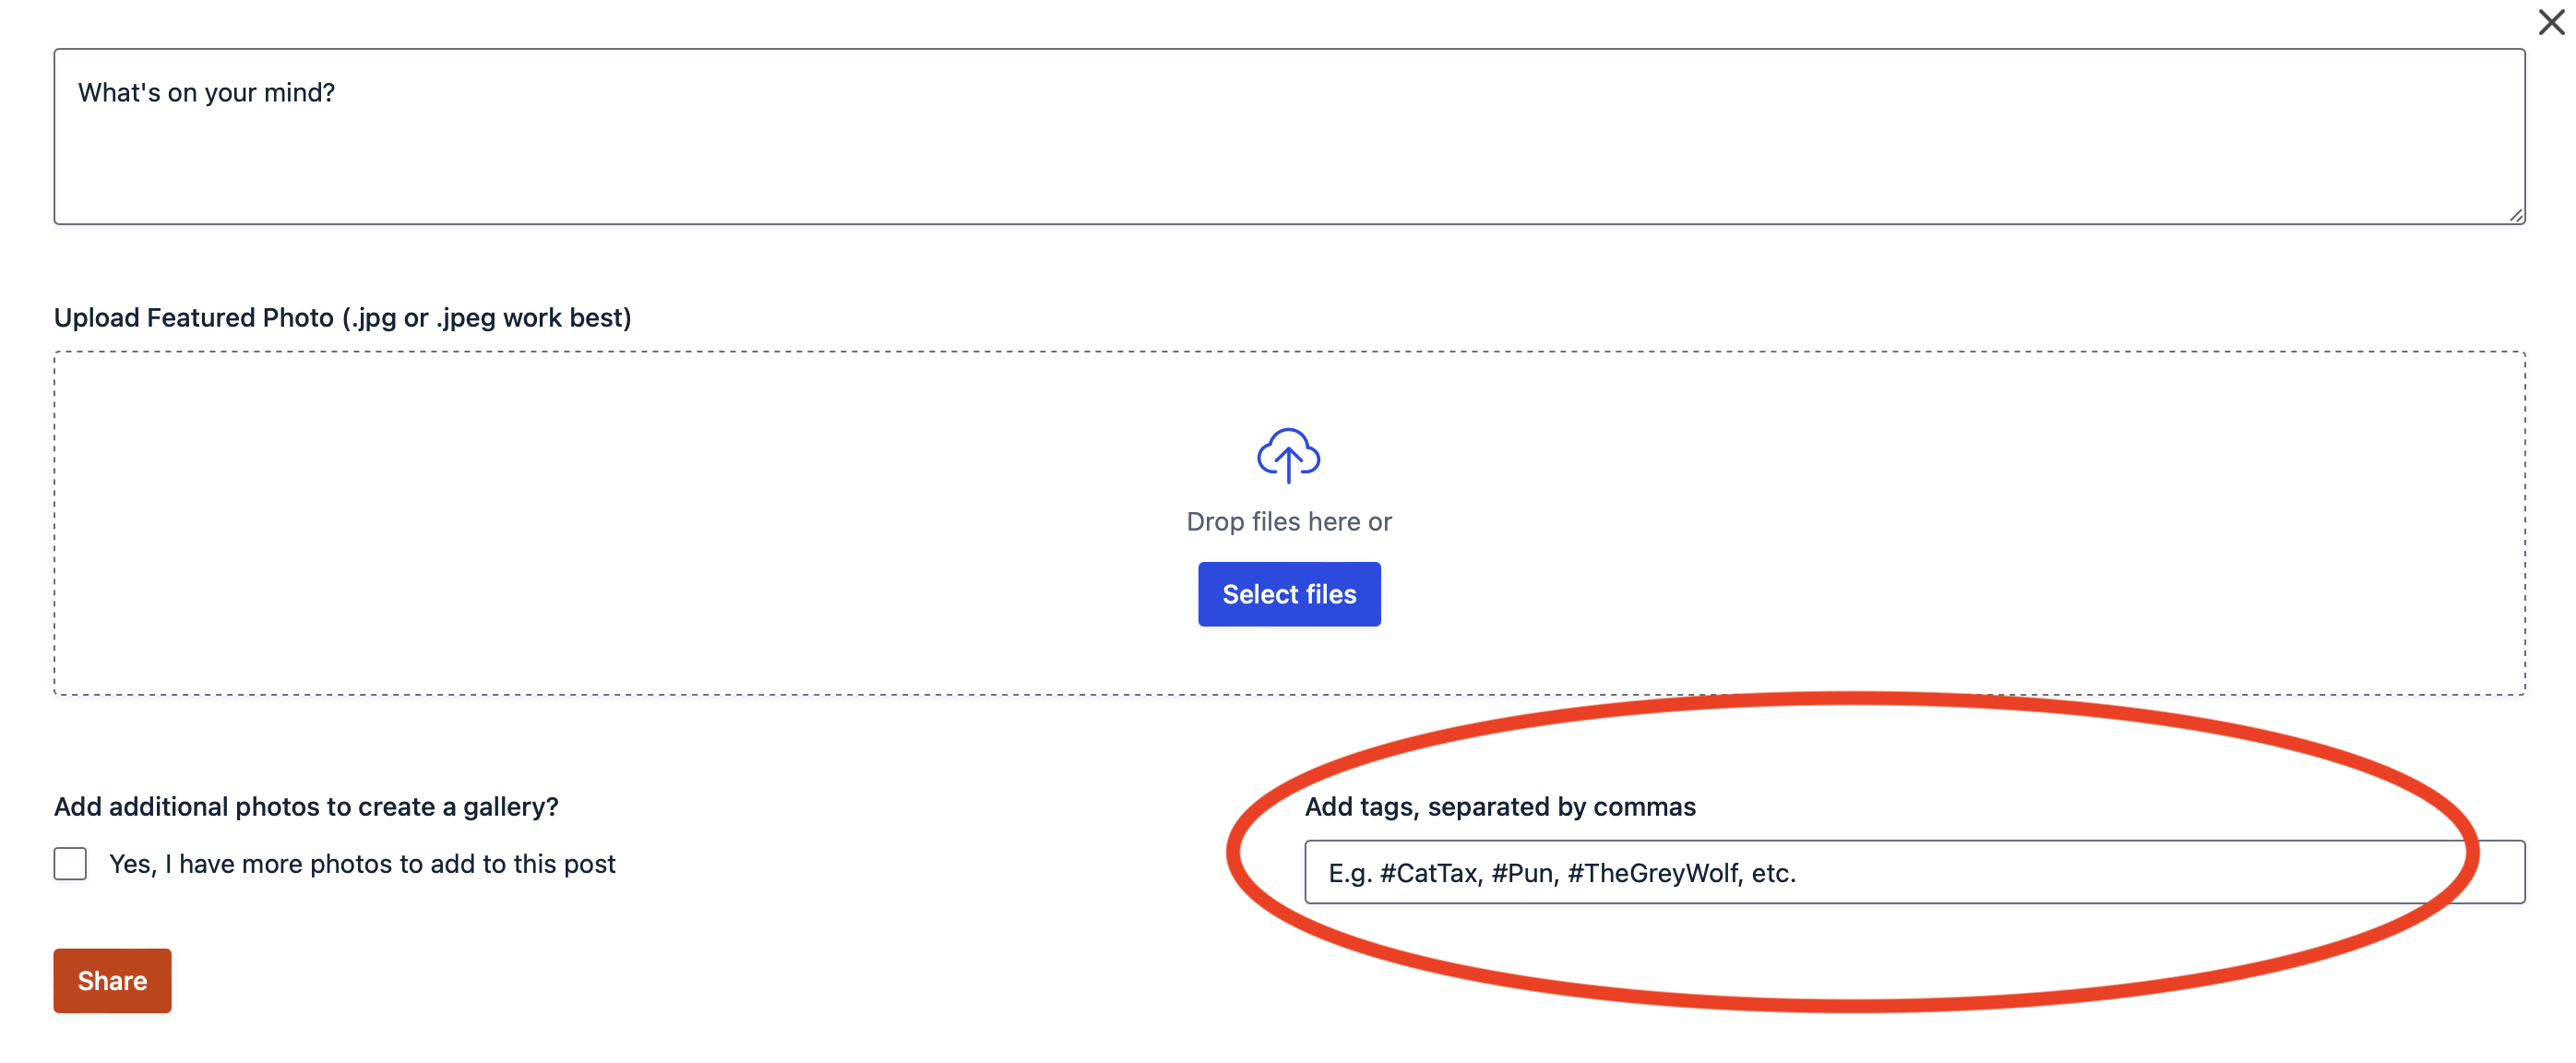Focus the "What's on your mind?" text box

pos(1288,136)
